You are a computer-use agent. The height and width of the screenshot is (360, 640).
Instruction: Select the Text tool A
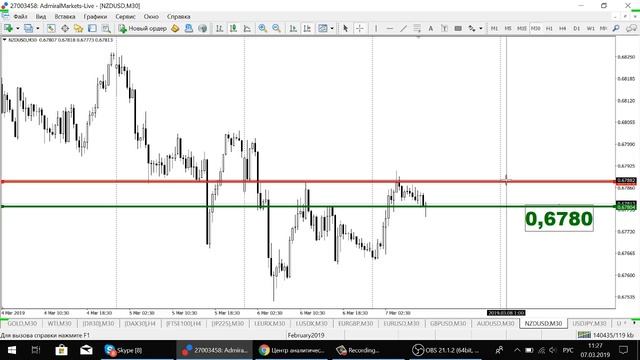pyautogui.click(x=430, y=28)
